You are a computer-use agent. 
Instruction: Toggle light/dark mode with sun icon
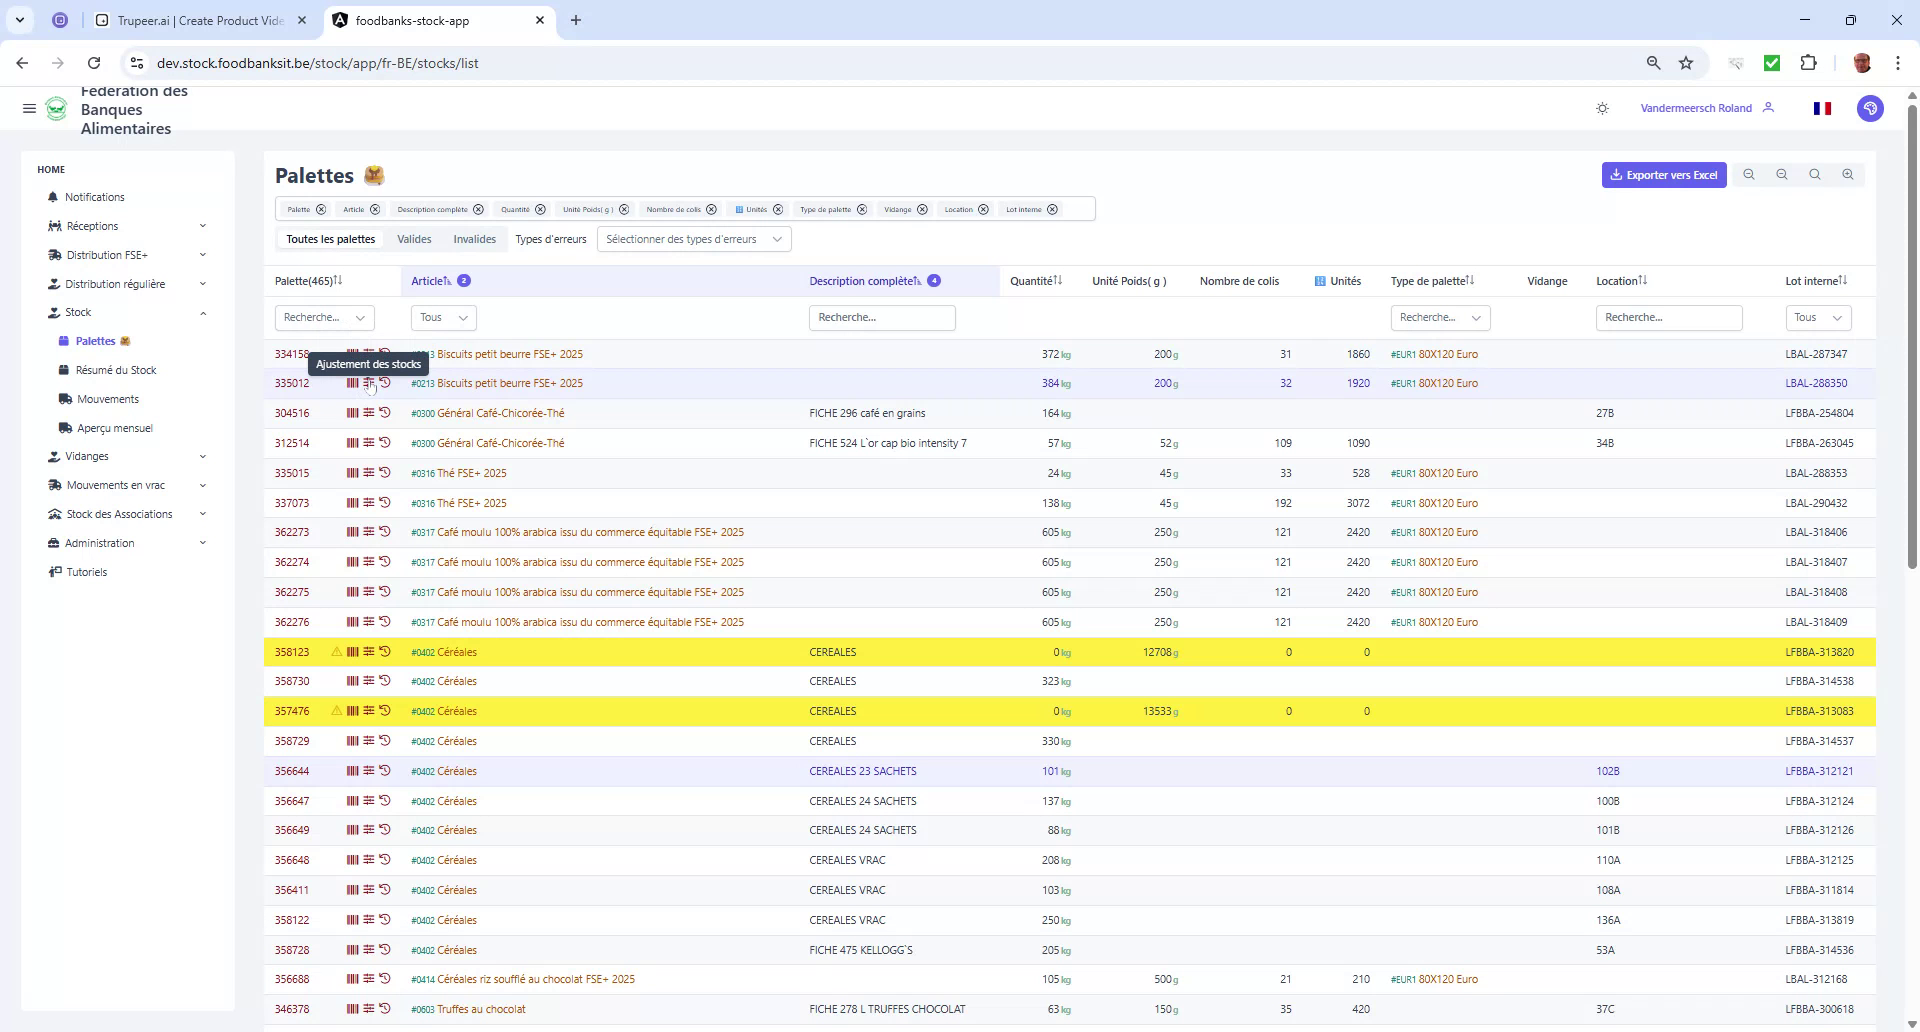1602,108
